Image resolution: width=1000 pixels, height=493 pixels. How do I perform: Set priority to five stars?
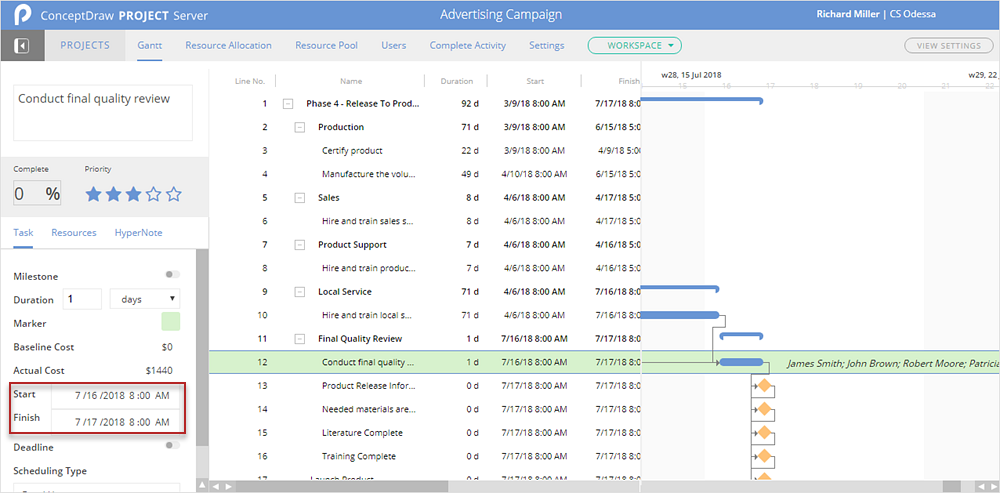click(x=174, y=194)
